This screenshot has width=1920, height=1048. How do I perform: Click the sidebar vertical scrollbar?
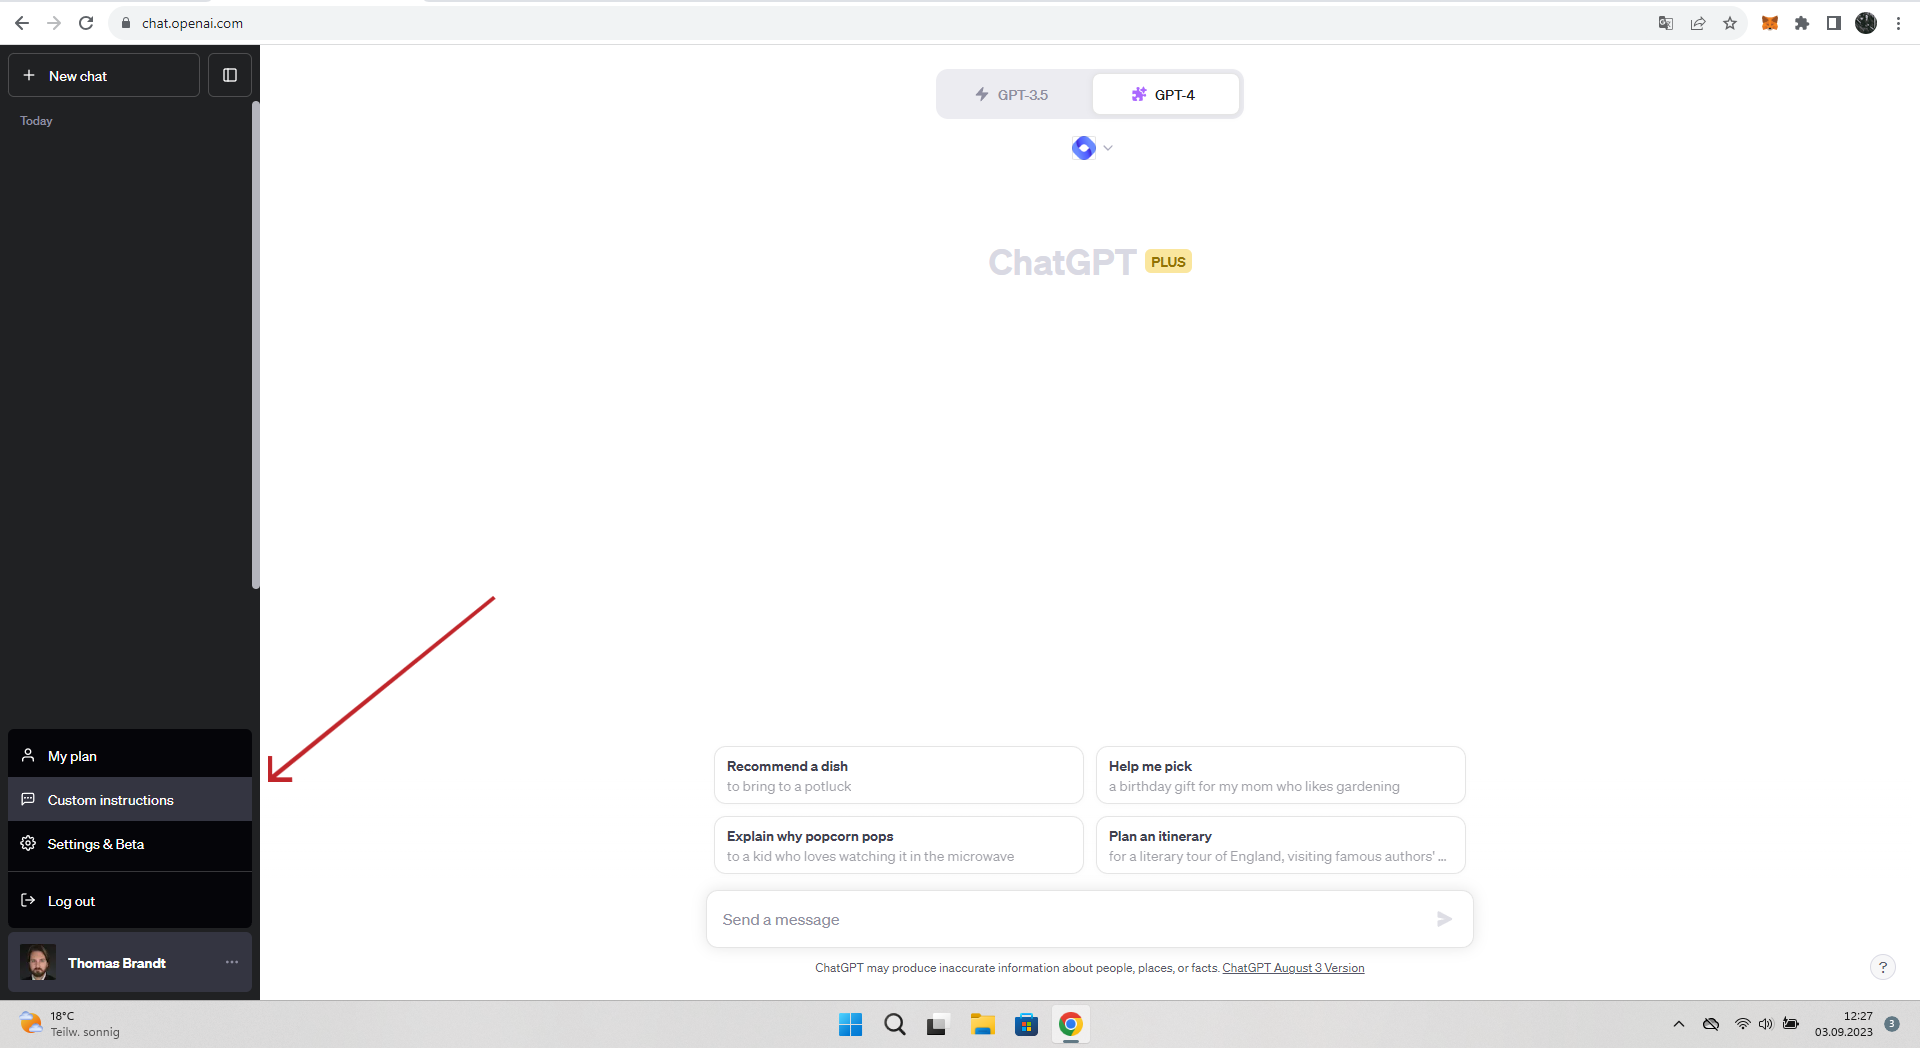click(255, 345)
